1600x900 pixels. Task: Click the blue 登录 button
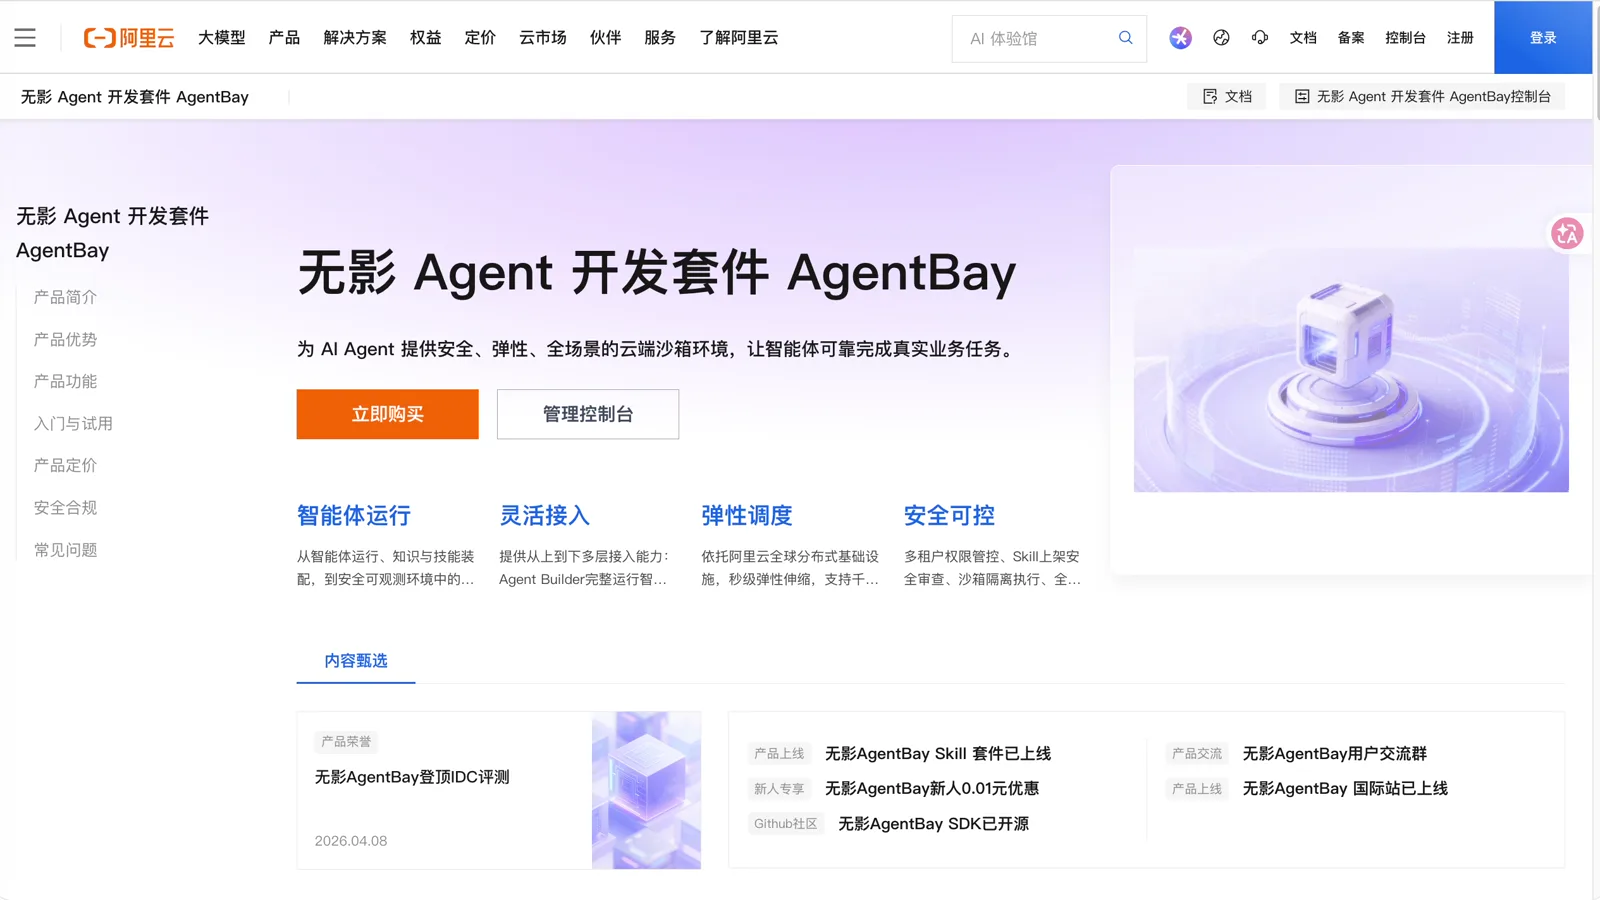click(1543, 37)
